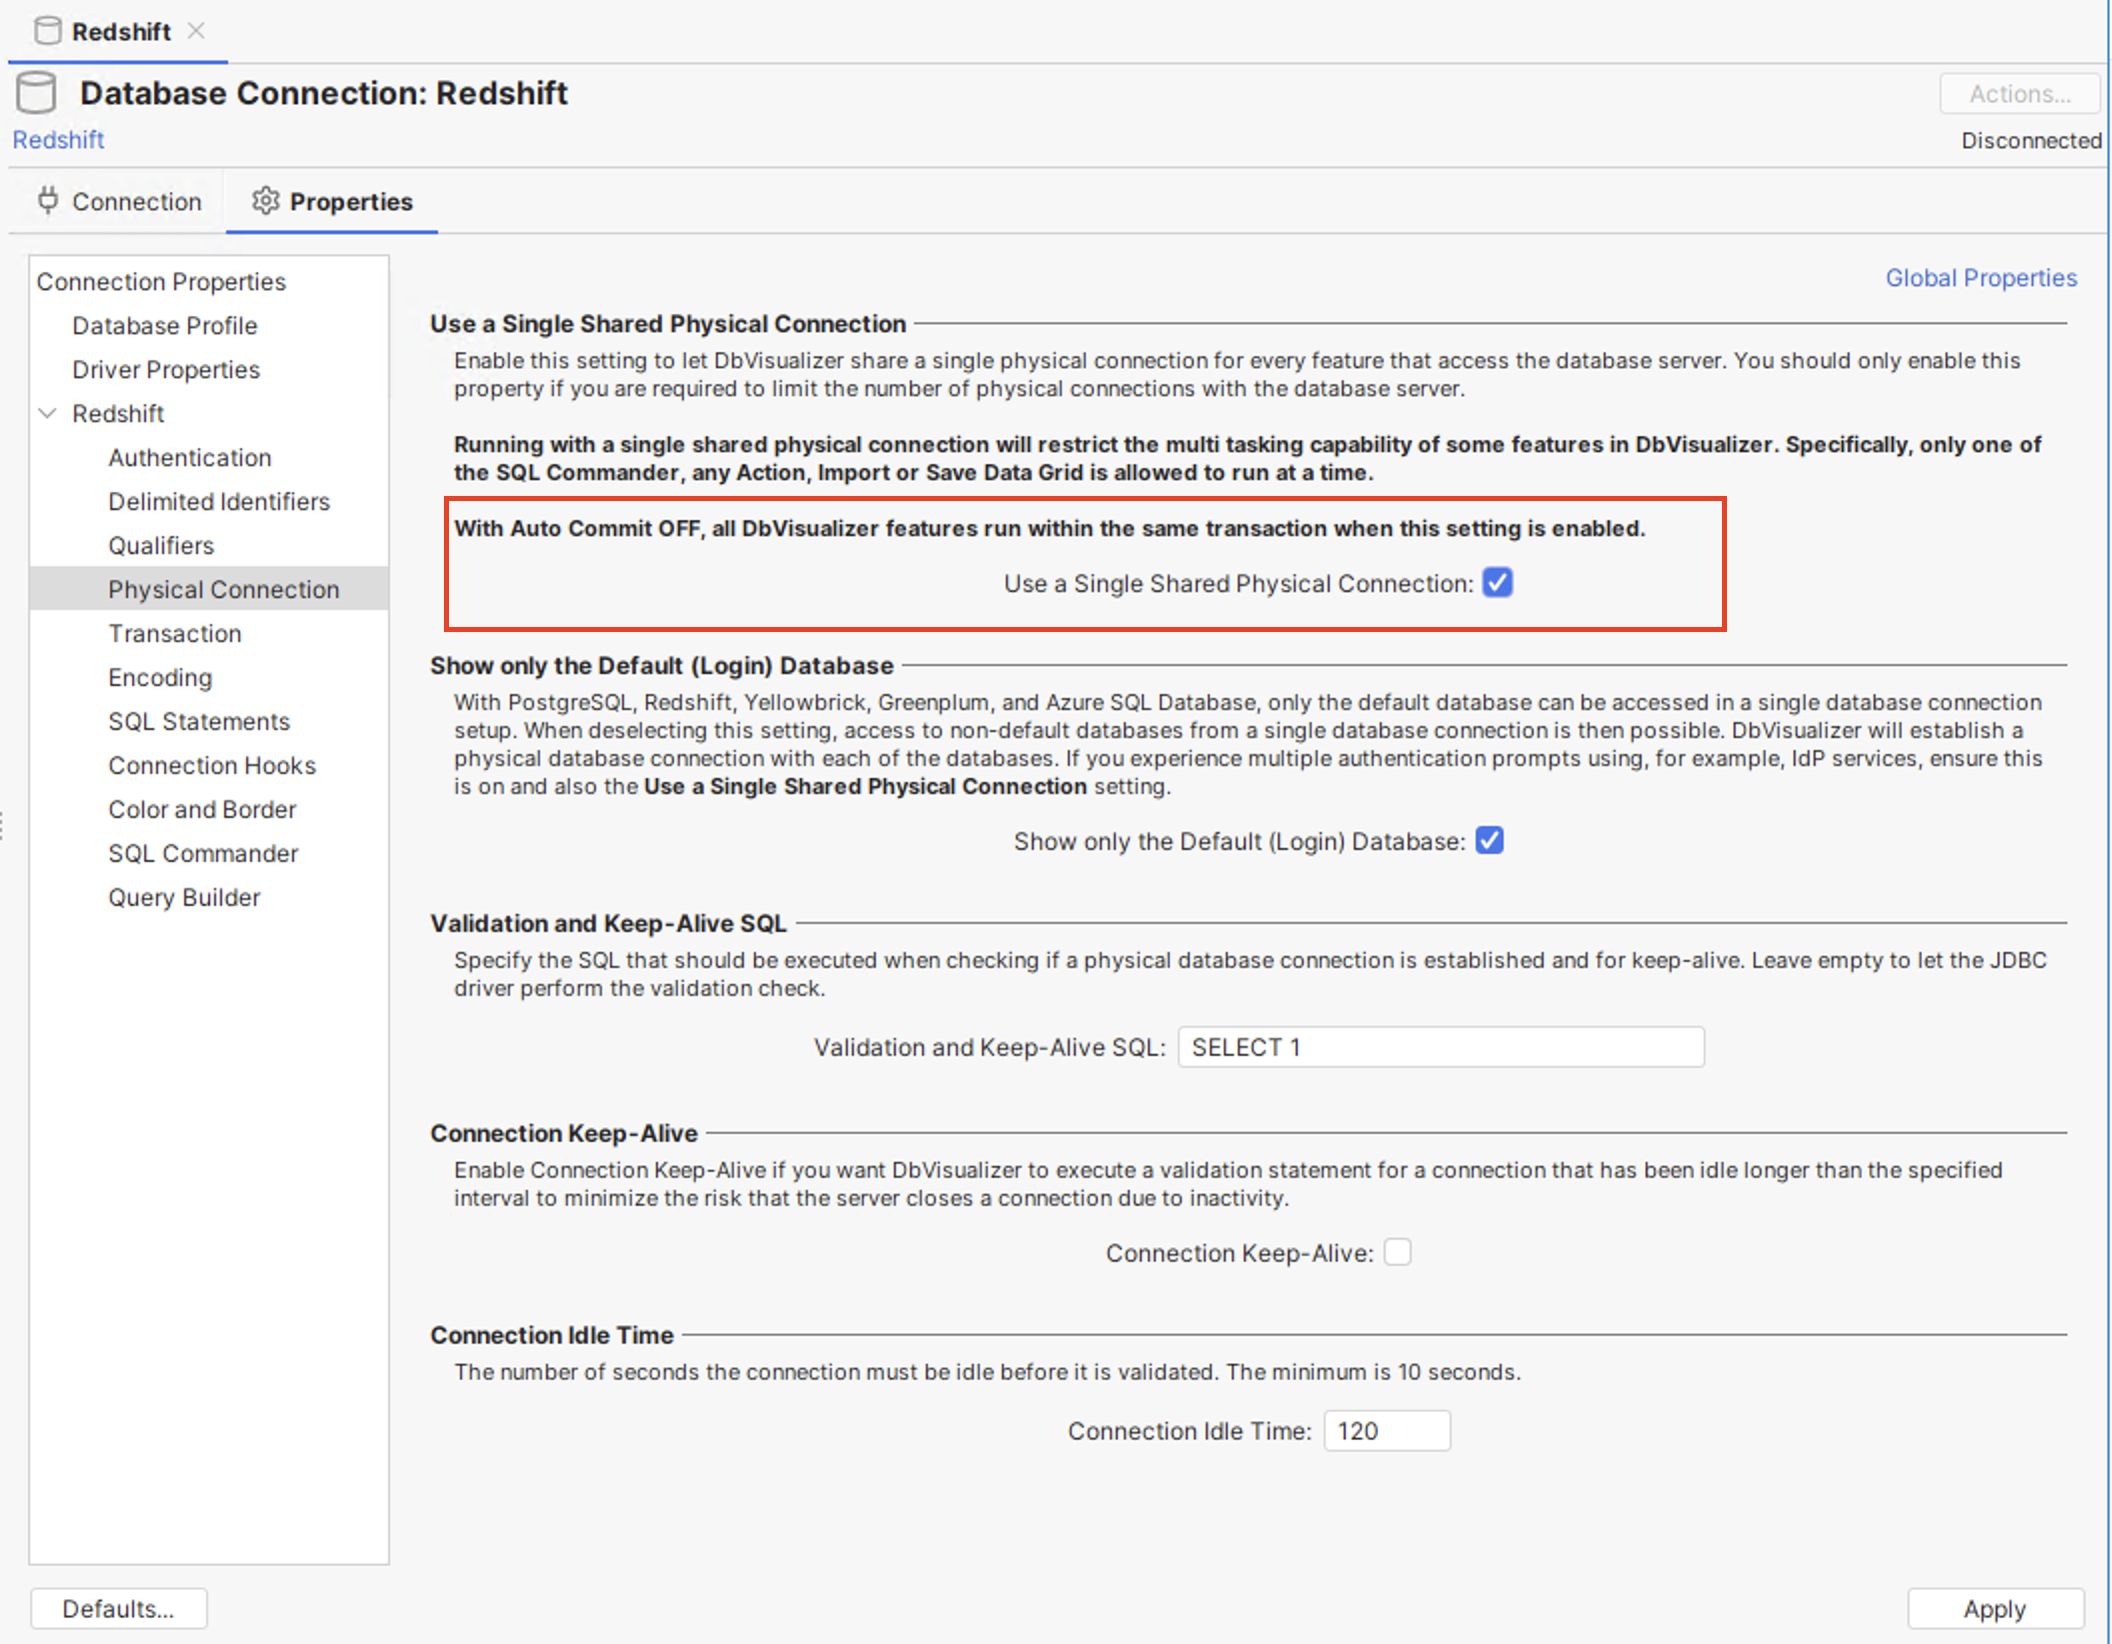Click the Actions... button
The image size is (2112, 1644).
(x=2019, y=94)
